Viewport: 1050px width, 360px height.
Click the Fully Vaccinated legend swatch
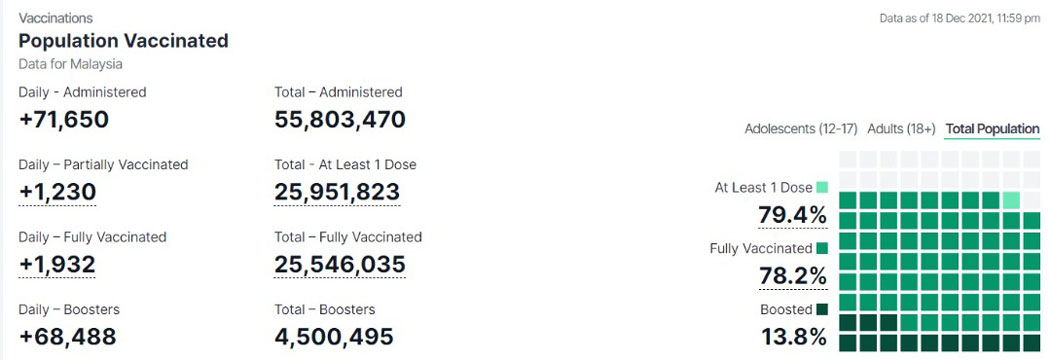[822, 248]
